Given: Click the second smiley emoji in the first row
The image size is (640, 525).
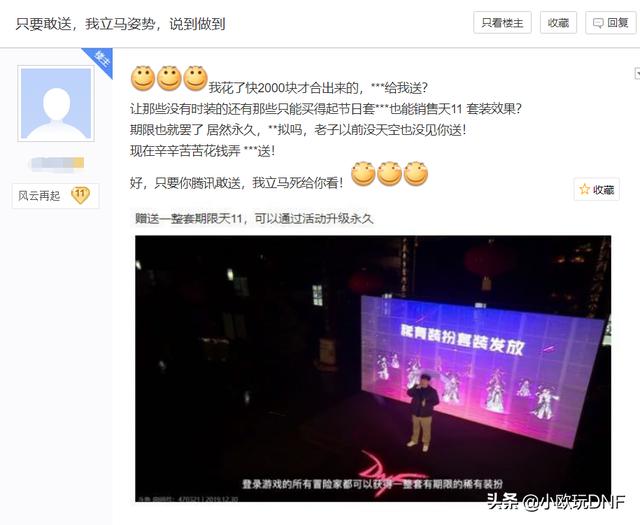Looking at the screenshot, I should tap(169, 78).
